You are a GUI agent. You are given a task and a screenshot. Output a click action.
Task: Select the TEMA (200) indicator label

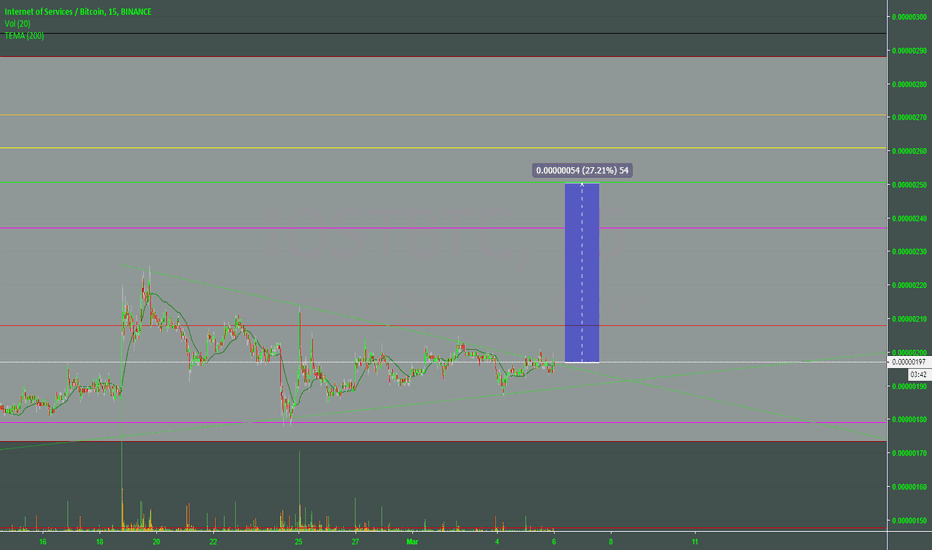click(24, 36)
